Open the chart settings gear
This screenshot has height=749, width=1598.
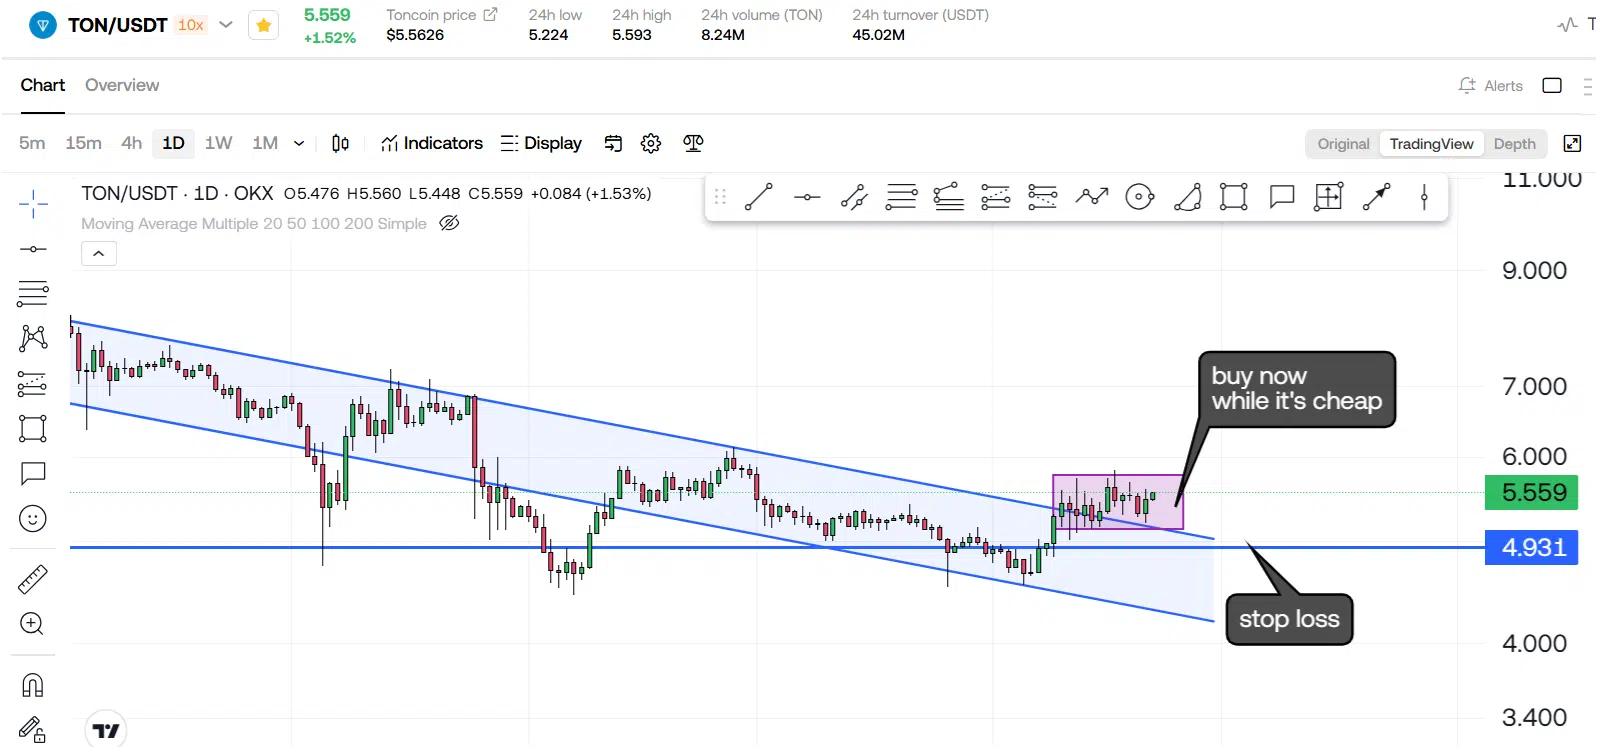[x=651, y=143]
